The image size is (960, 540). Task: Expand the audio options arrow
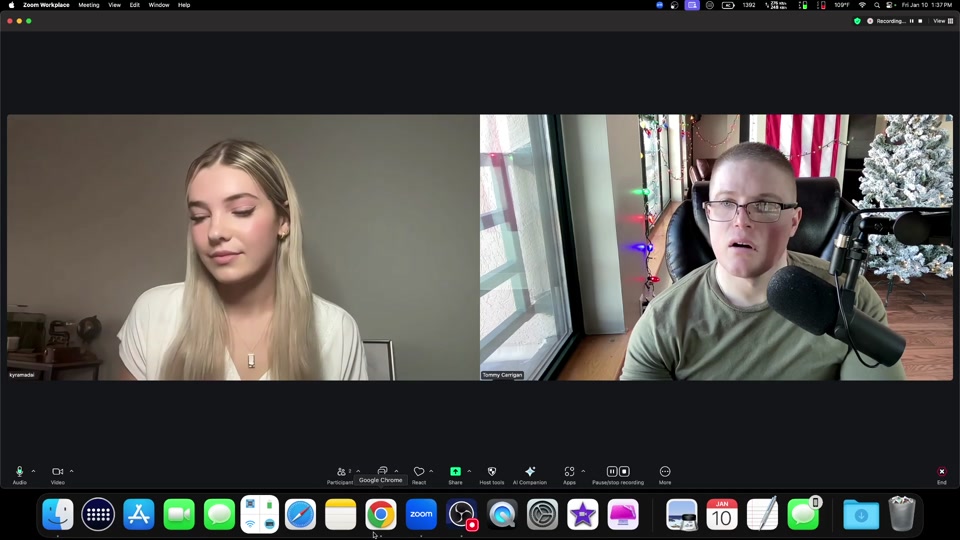pyautogui.click(x=33, y=471)
